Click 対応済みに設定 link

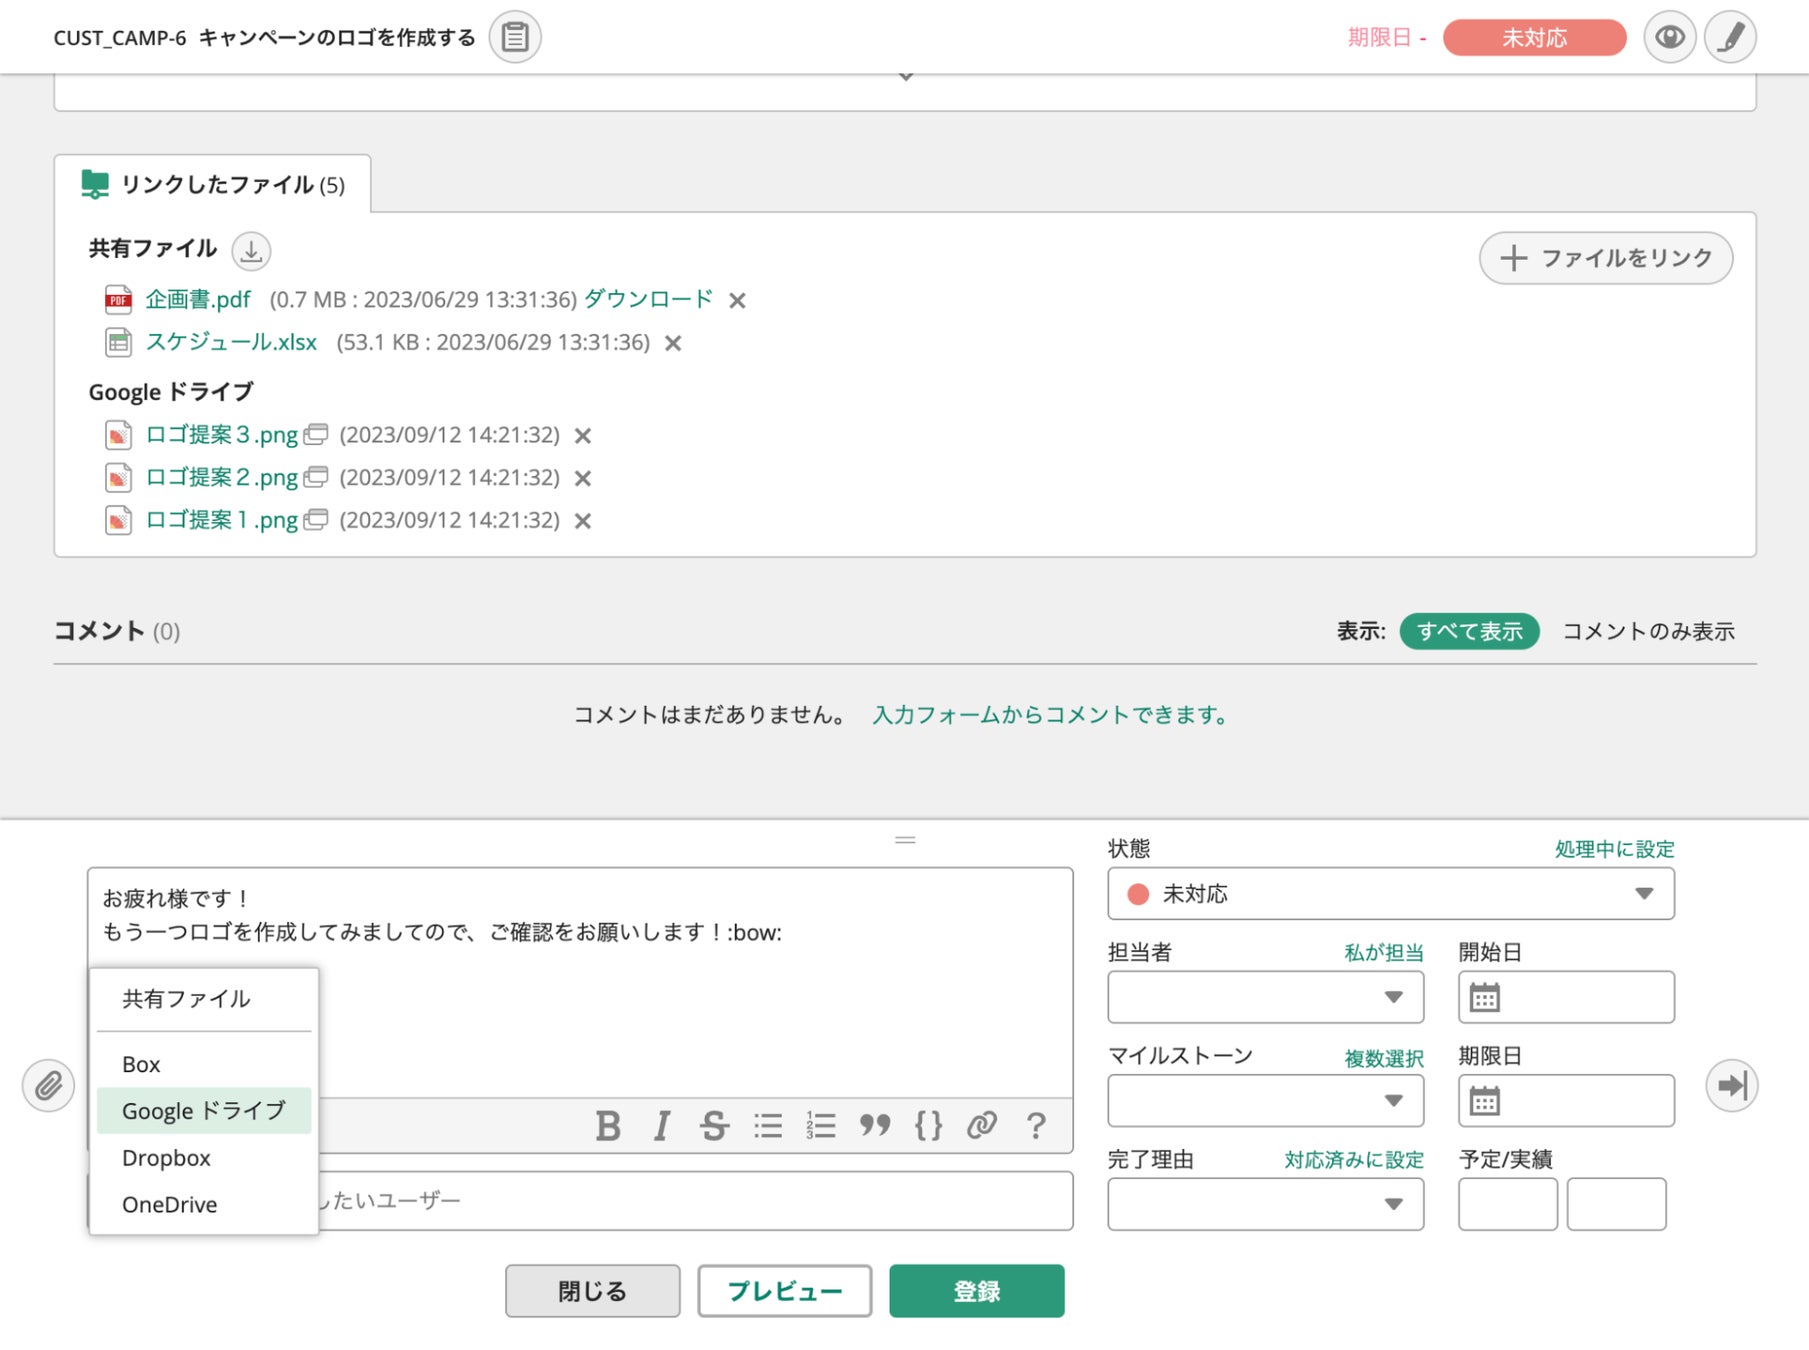[x=1354, y=1160]
